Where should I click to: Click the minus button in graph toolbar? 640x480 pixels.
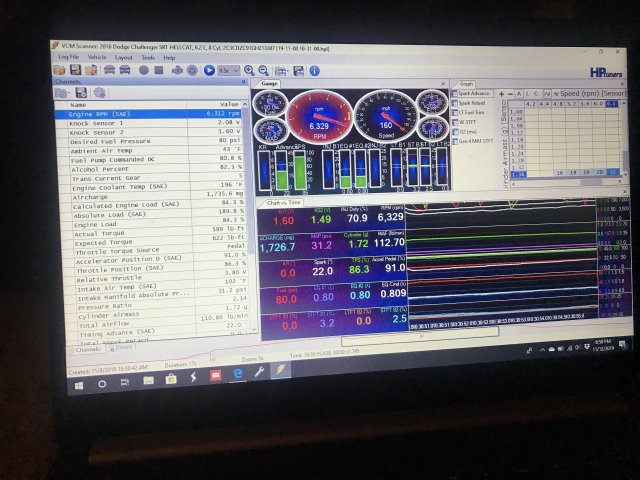click(510, 94)
